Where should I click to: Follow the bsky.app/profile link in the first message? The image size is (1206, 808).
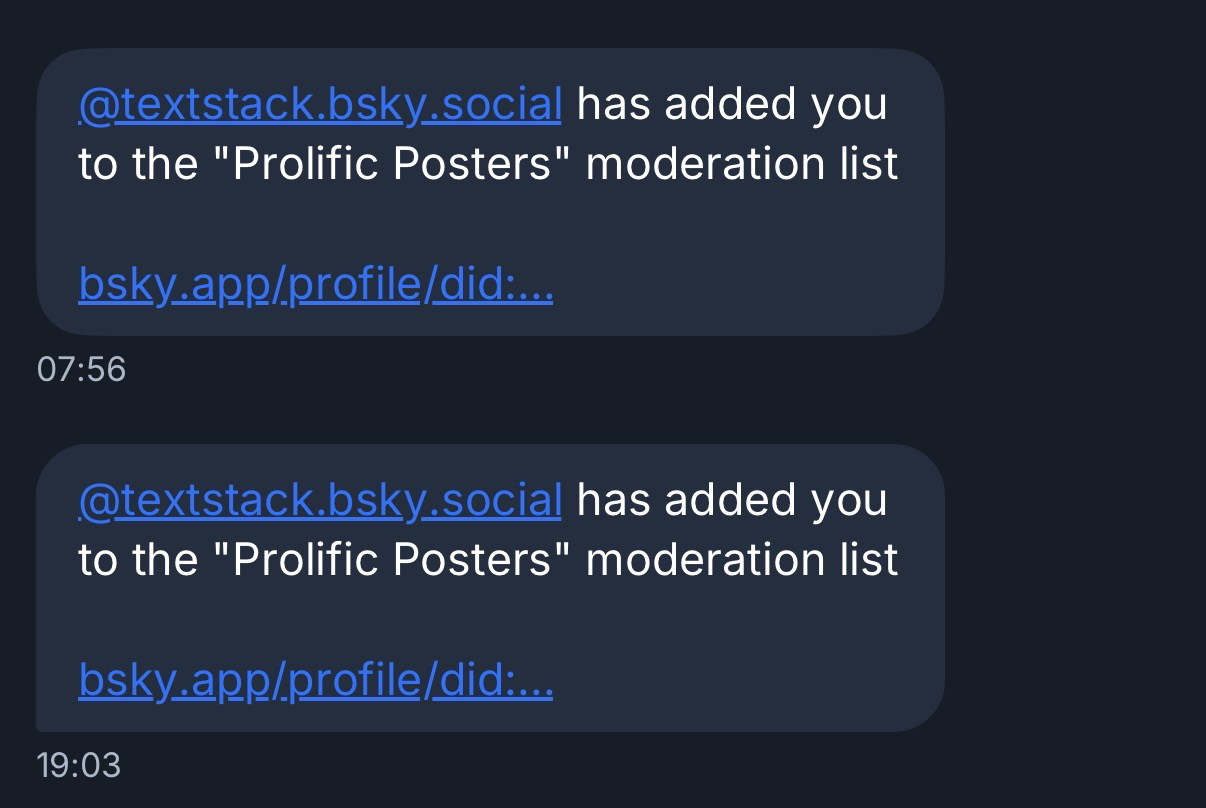click(315, 286)
